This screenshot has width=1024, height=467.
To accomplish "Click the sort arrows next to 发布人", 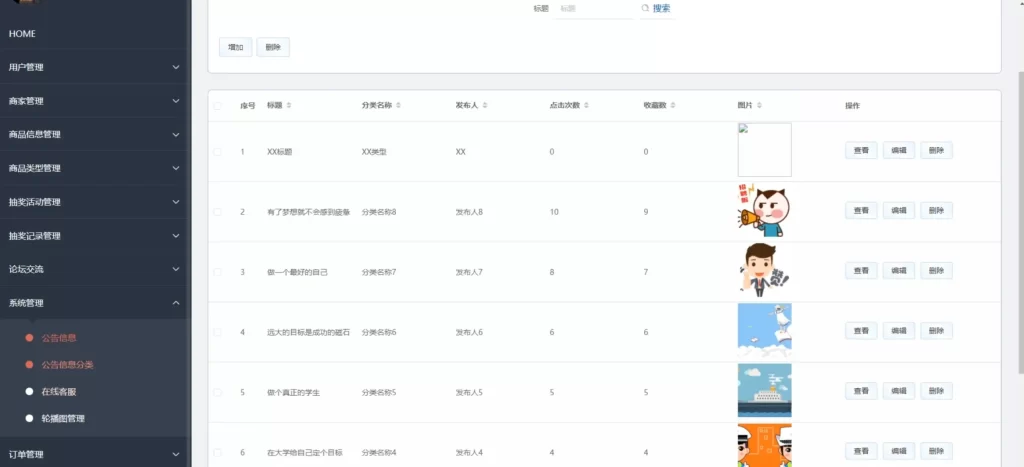I will pos(486,106).
